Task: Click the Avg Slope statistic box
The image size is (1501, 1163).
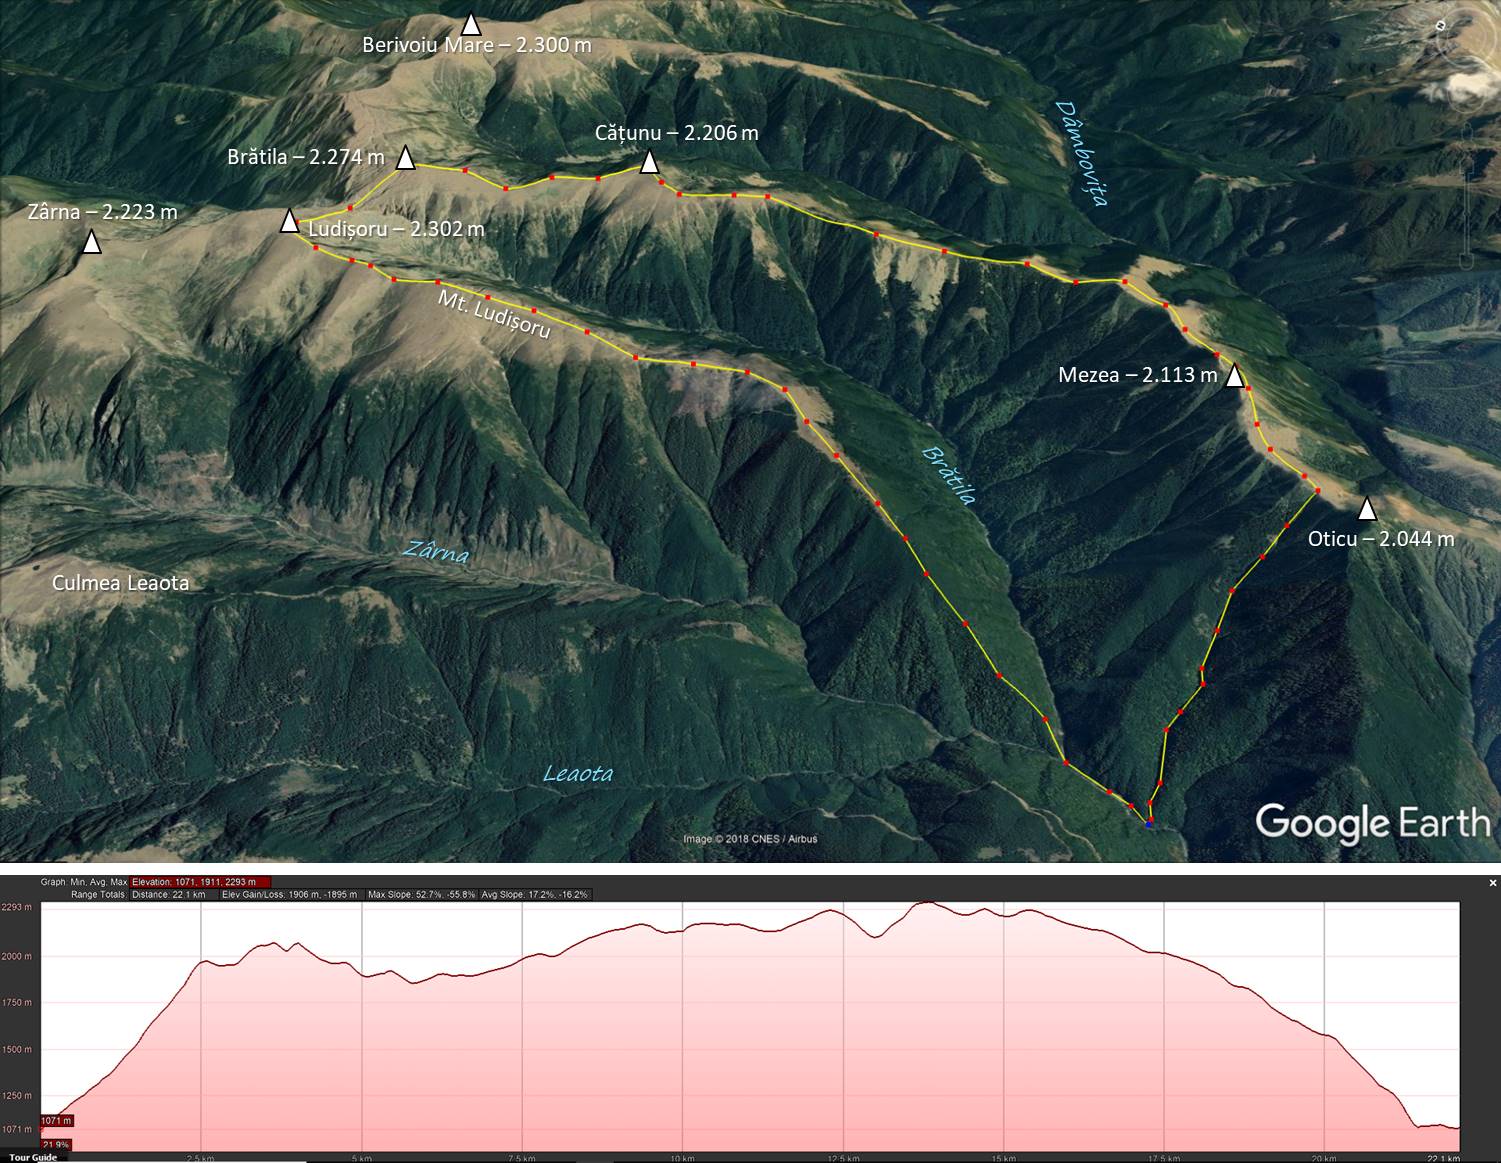Action: point(535,894)
